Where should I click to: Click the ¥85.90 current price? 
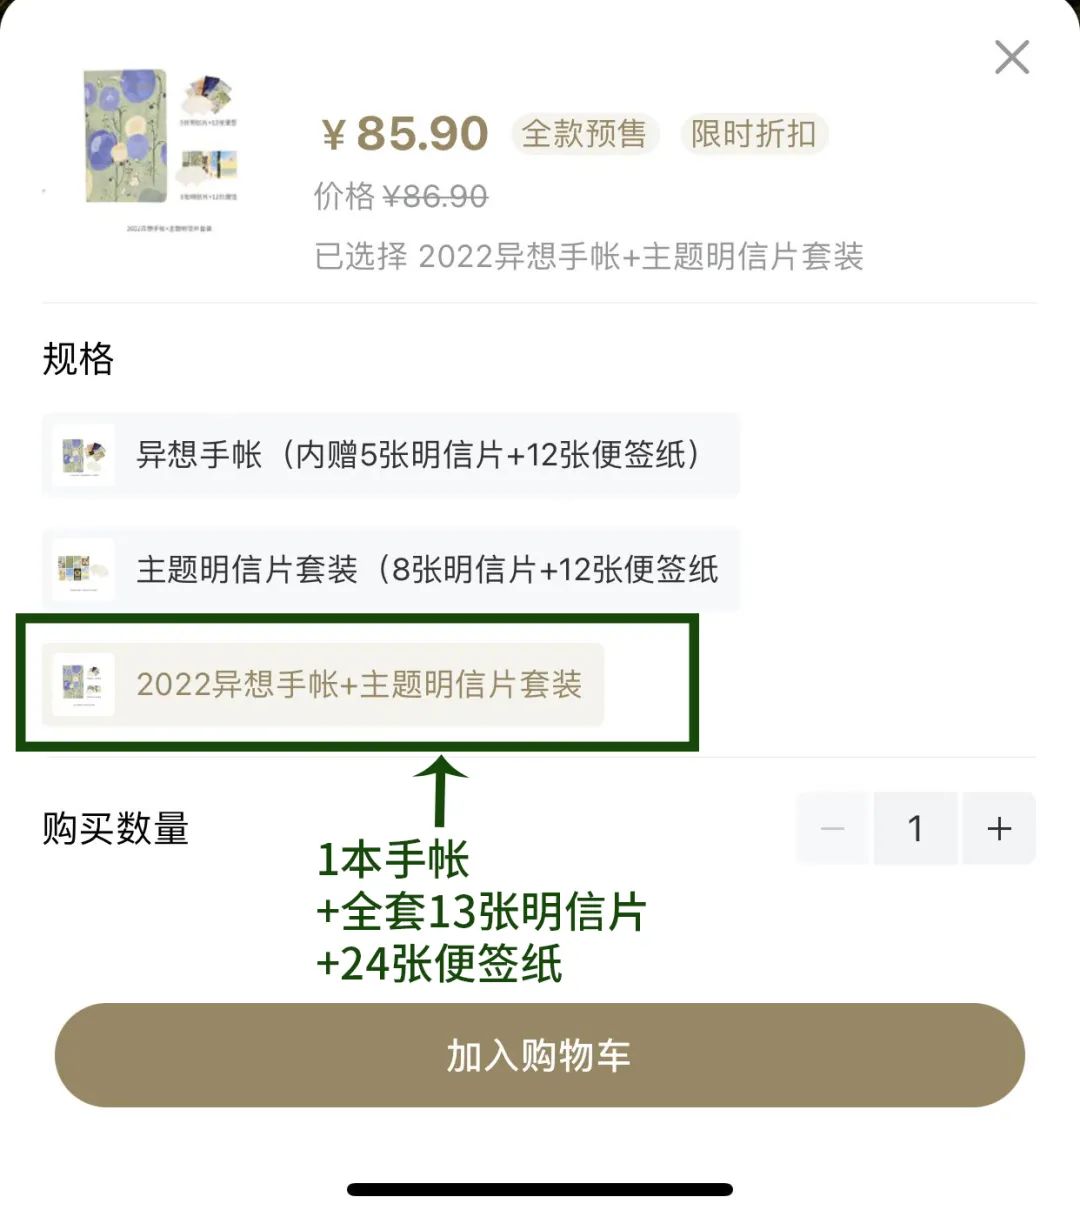(x=405, y=134)
